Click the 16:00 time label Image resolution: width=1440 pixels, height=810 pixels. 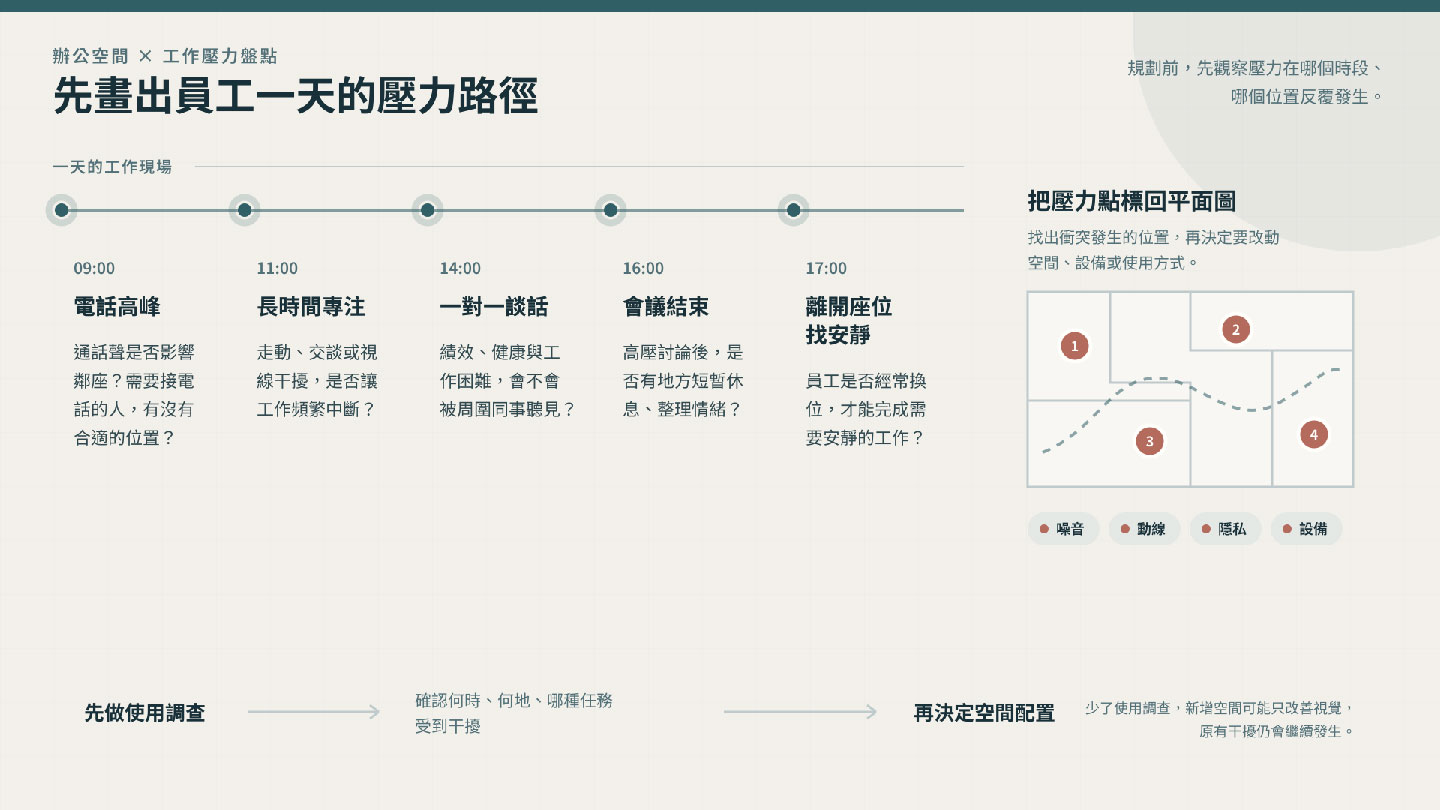coord(643,268)
